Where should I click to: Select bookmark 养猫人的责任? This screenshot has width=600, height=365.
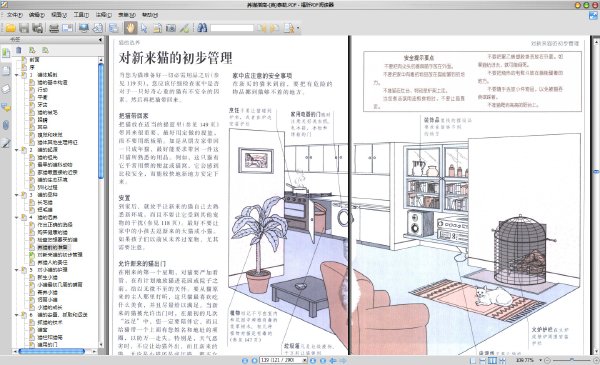click(x=52, y=262)
